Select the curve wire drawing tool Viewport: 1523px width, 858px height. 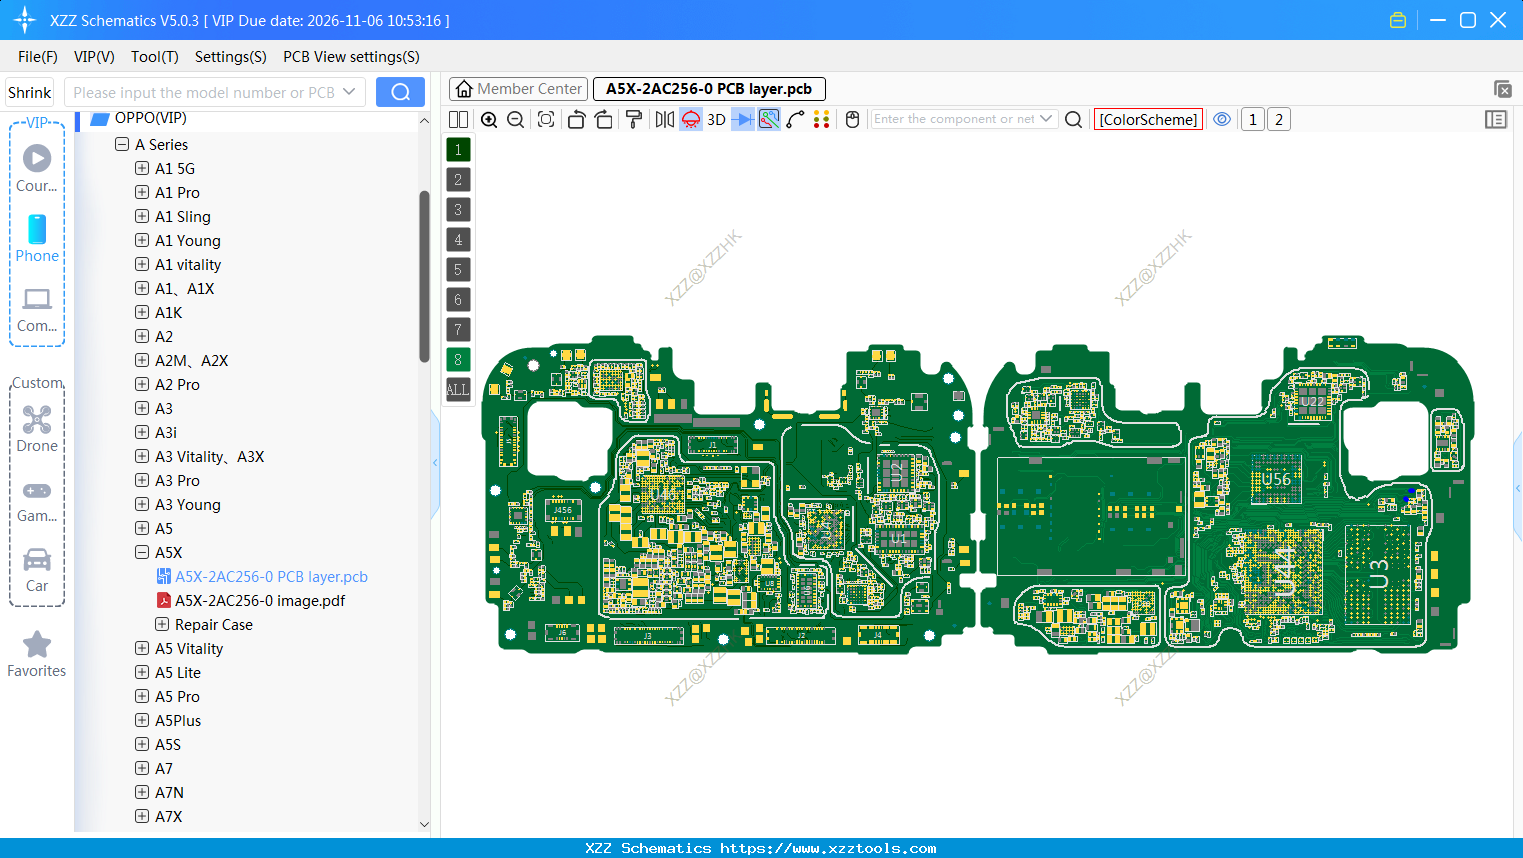(796, 119)
